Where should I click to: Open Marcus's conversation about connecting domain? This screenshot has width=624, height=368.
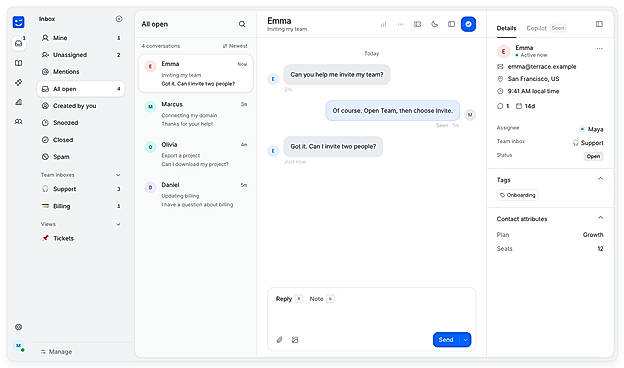pos(196,114)
